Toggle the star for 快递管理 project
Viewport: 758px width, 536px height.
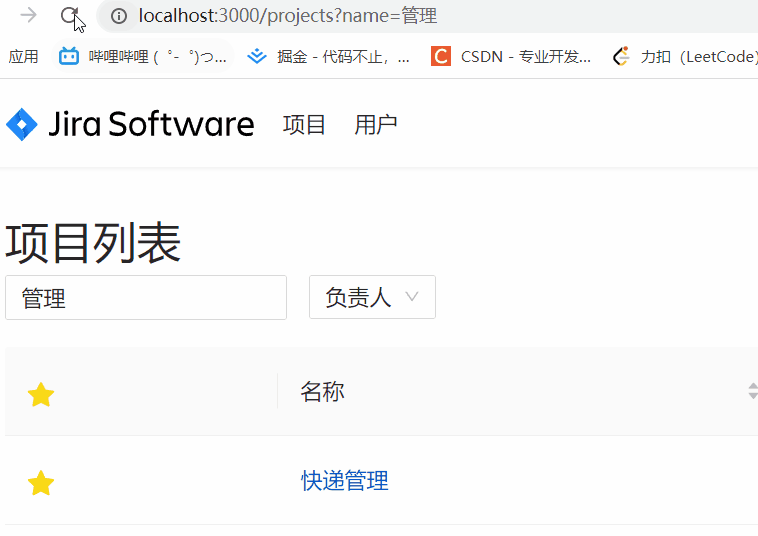click(41, 482)
